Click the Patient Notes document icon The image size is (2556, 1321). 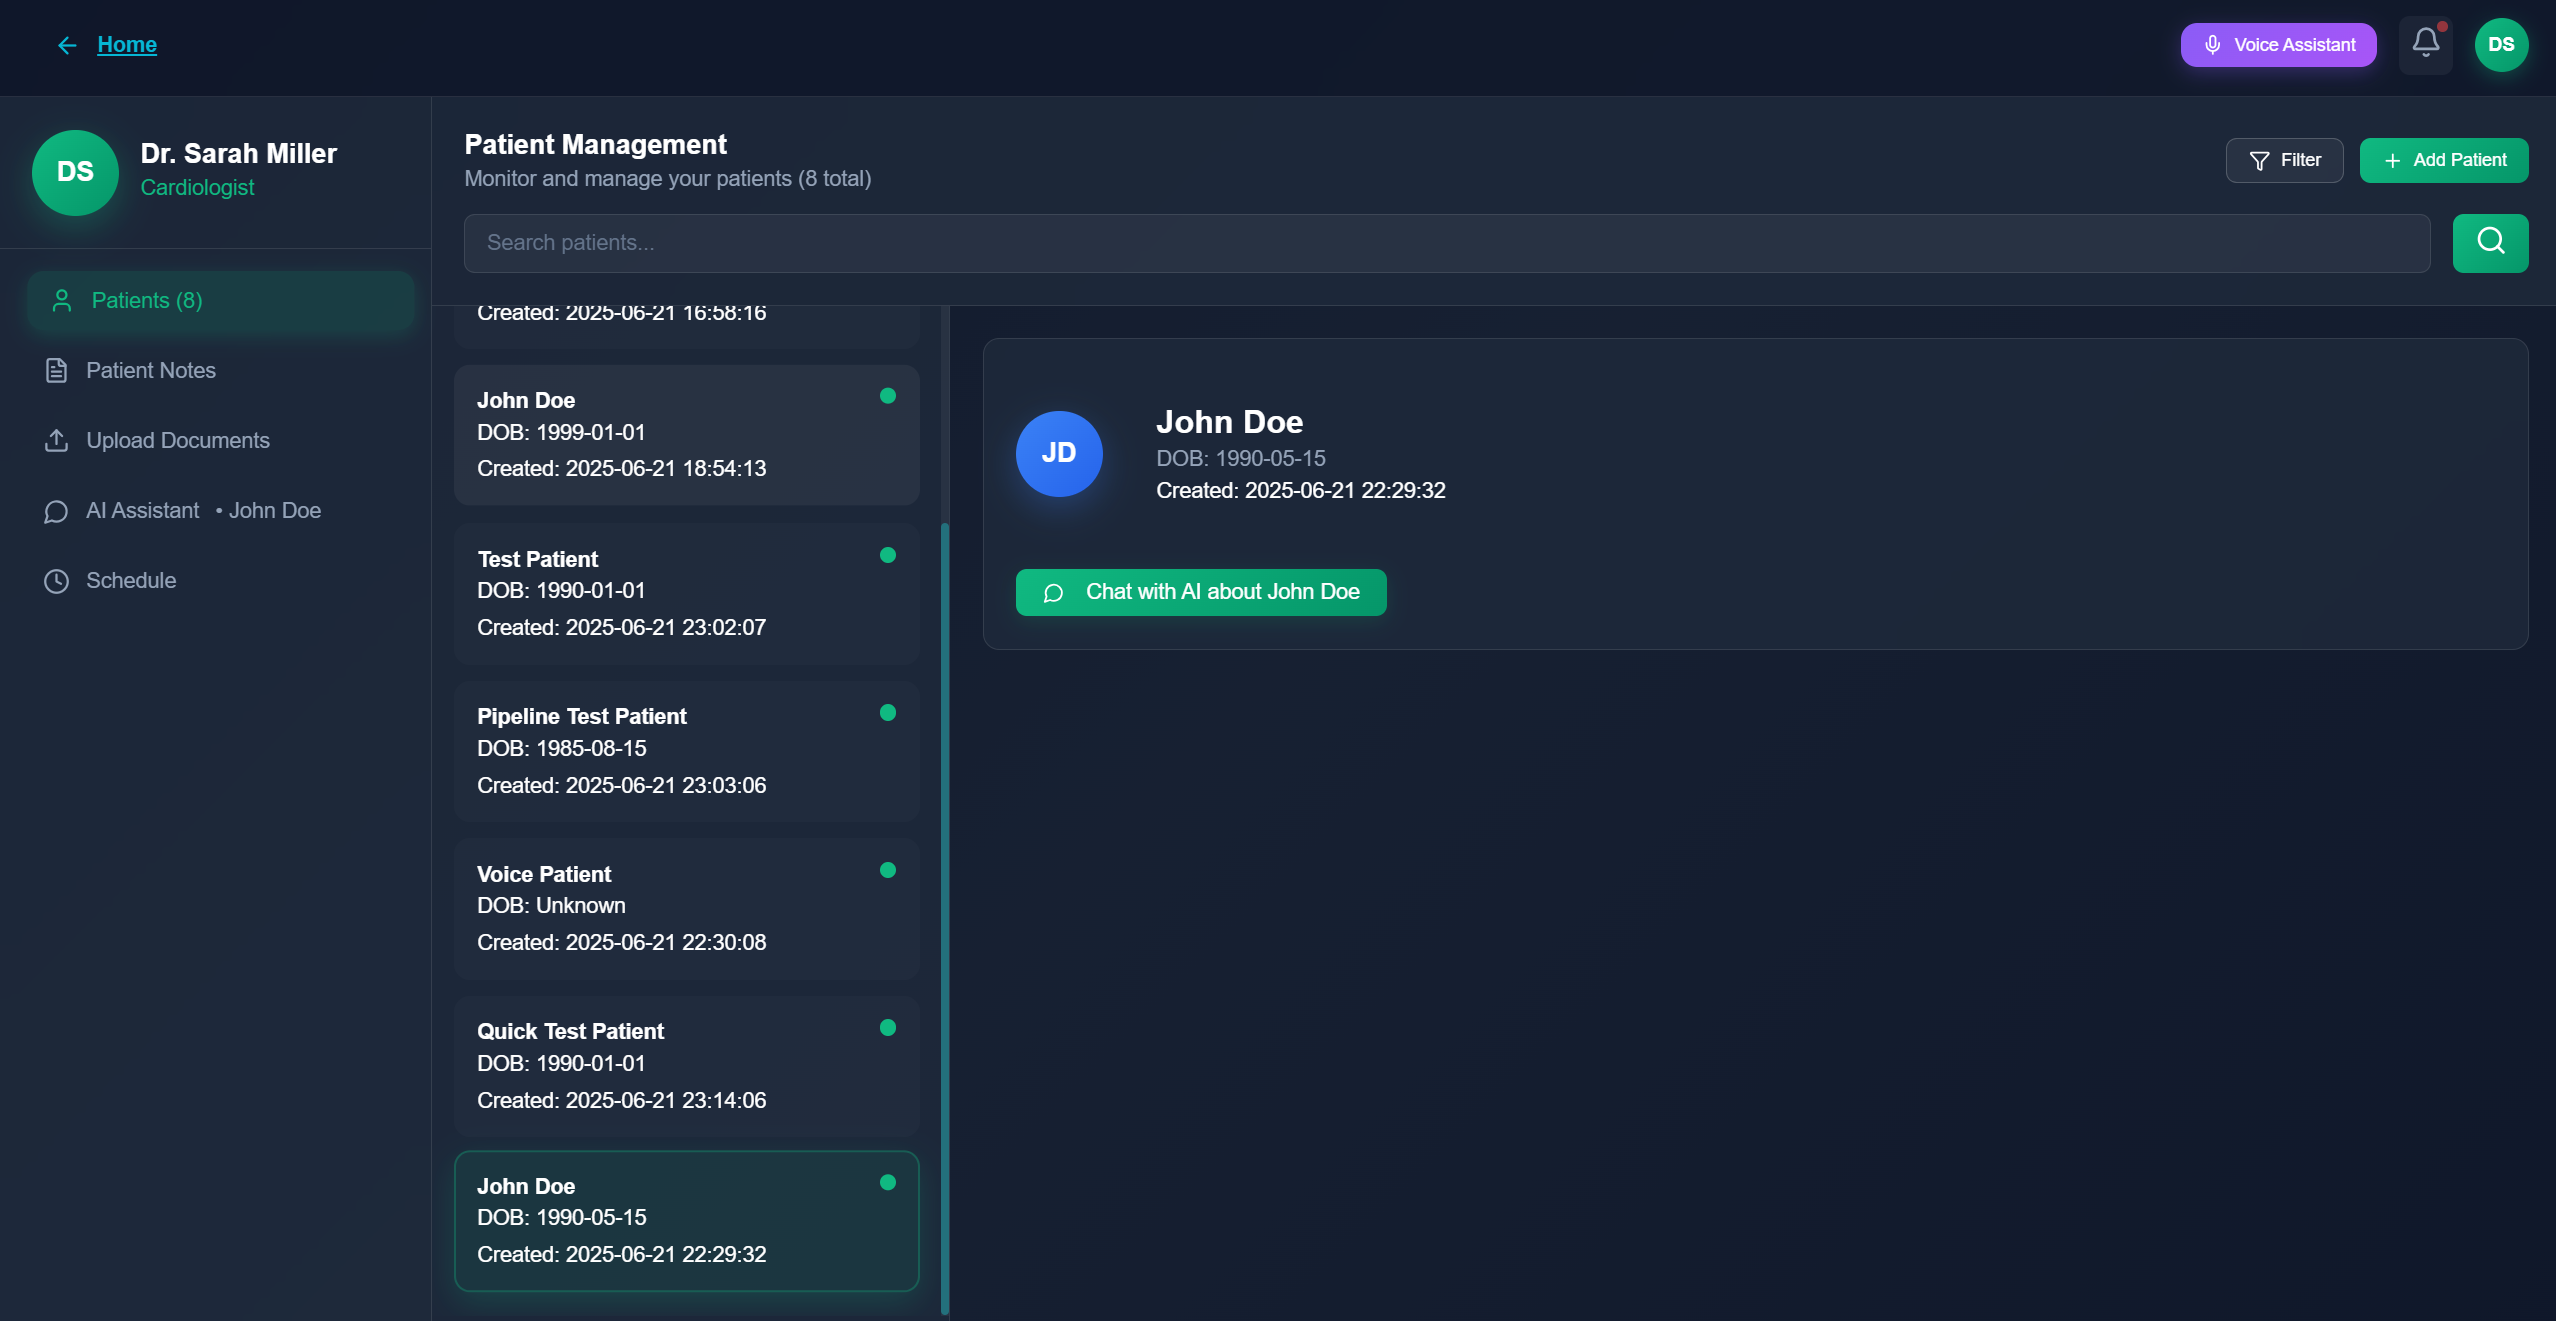coord(56,371)
